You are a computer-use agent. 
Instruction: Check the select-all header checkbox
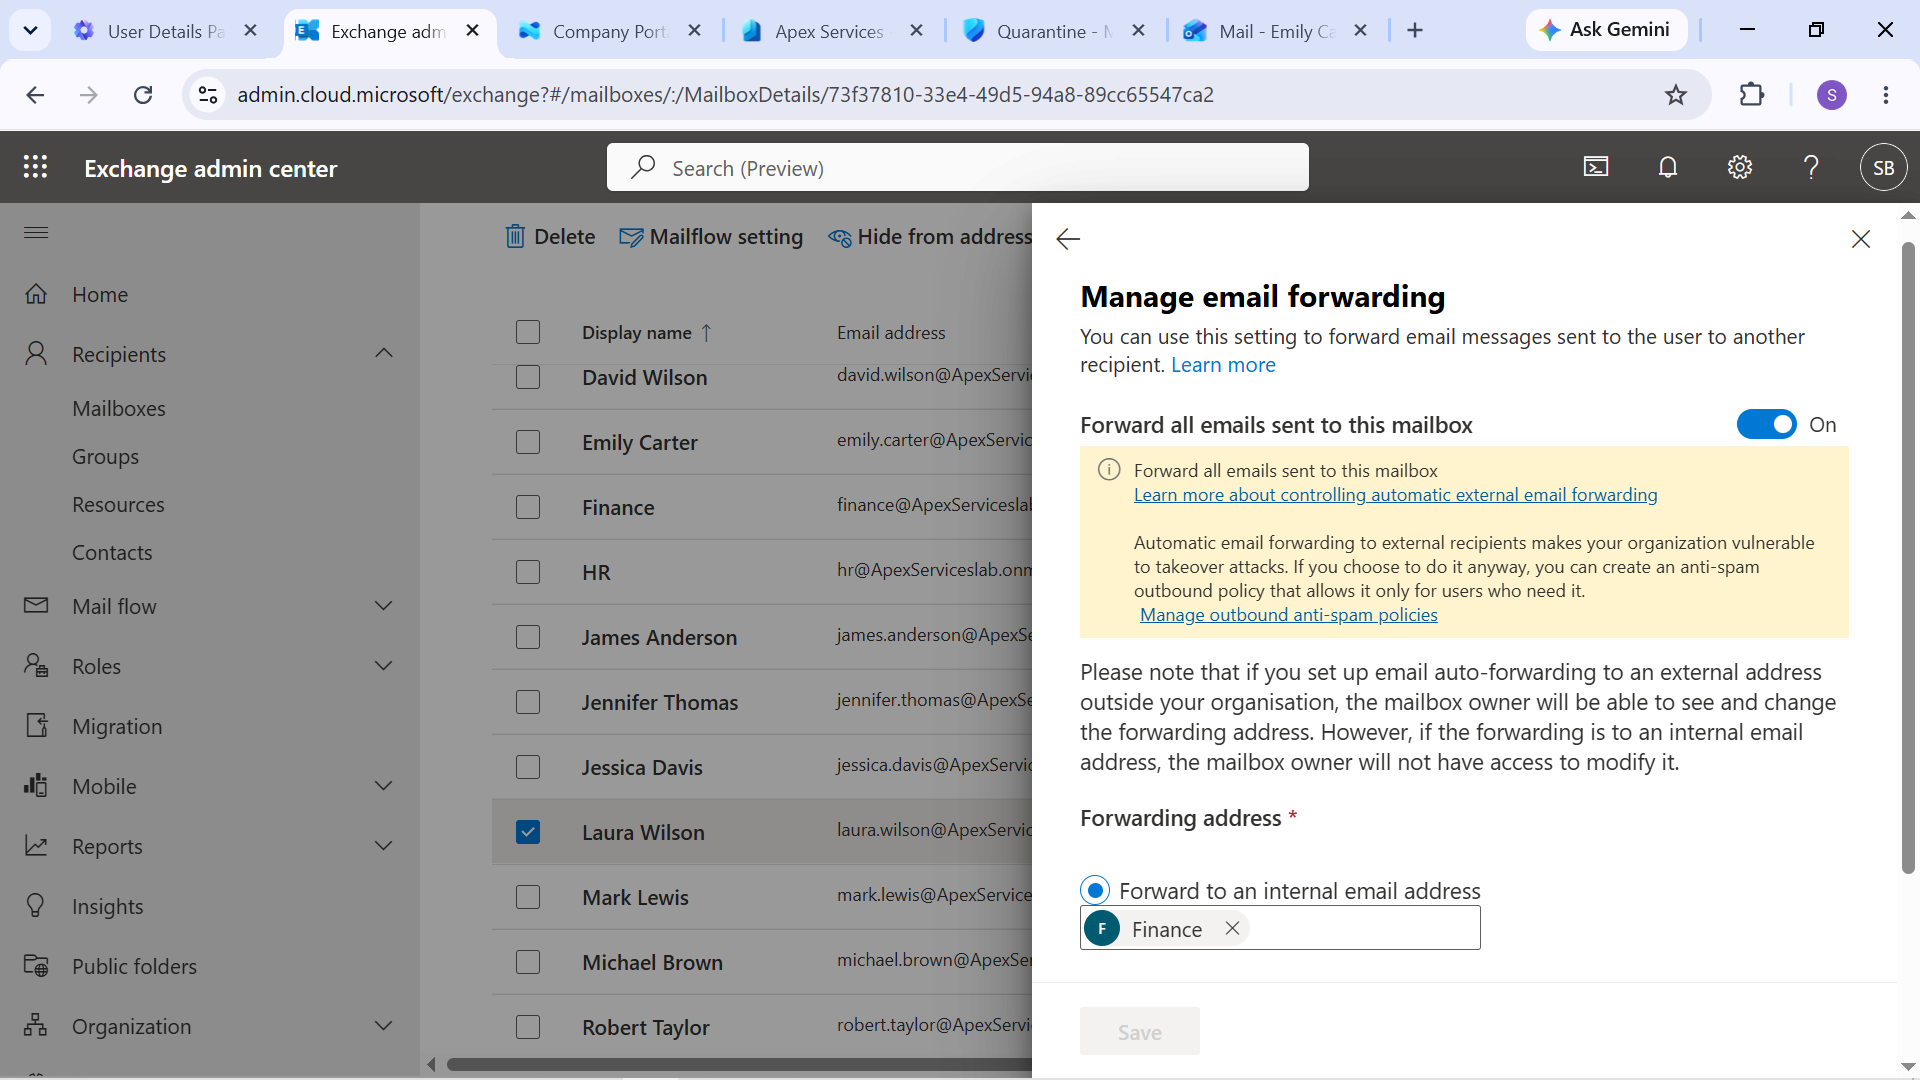tap(528, 332)
